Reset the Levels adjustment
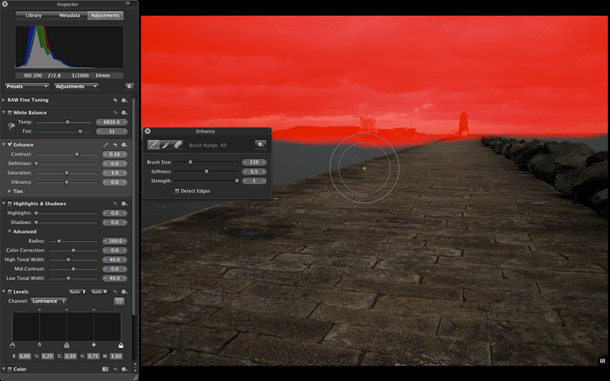Screen dimensions: 610x381 point(115,291)
